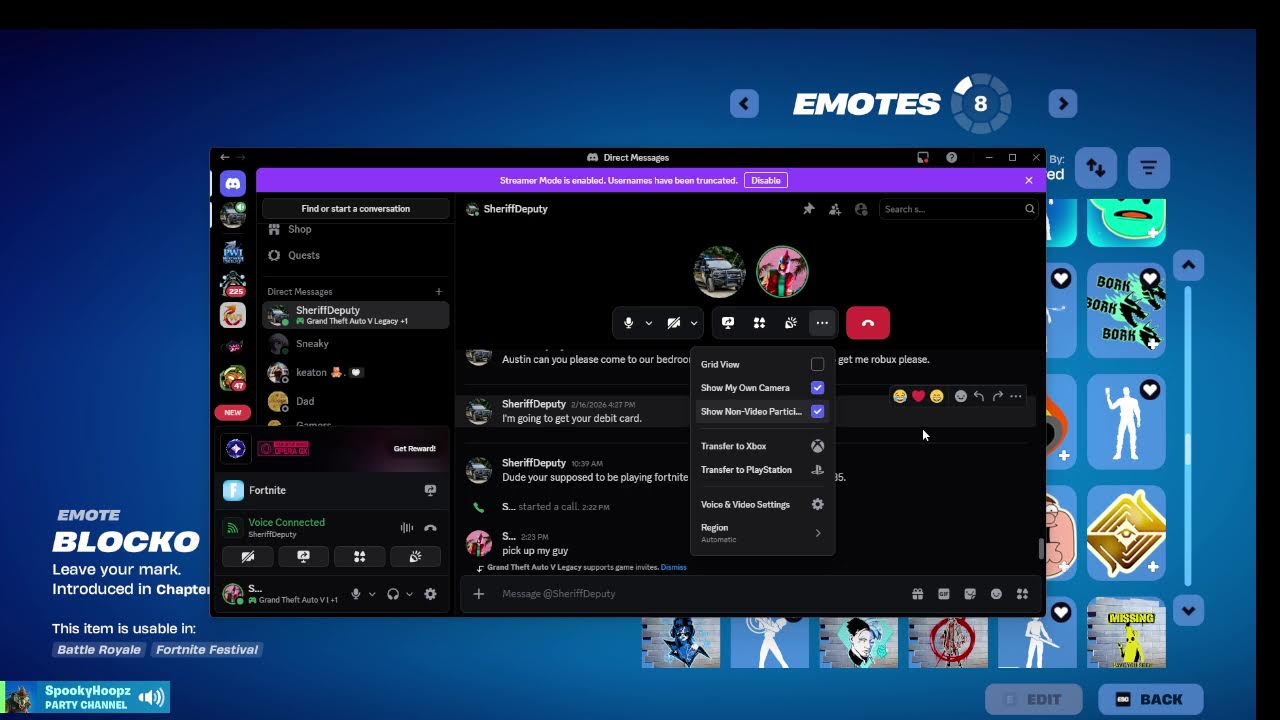This screenshot has height=720, width=1280.
Task: Open Discord help icon in title bar
Action: (x=951, y=157)
